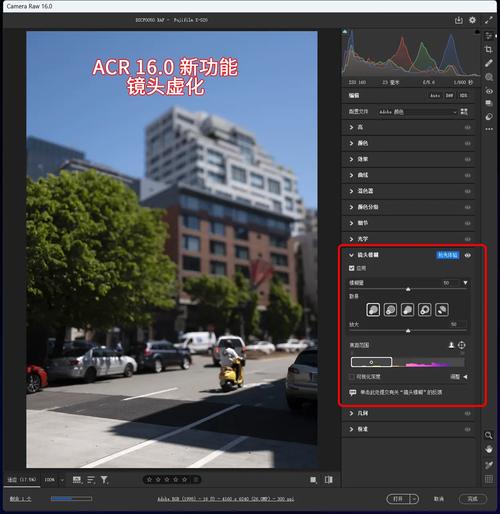The image size is (500, 514).
Task: Select the Edit sliders tool at top right
Action: click(489, 36)
